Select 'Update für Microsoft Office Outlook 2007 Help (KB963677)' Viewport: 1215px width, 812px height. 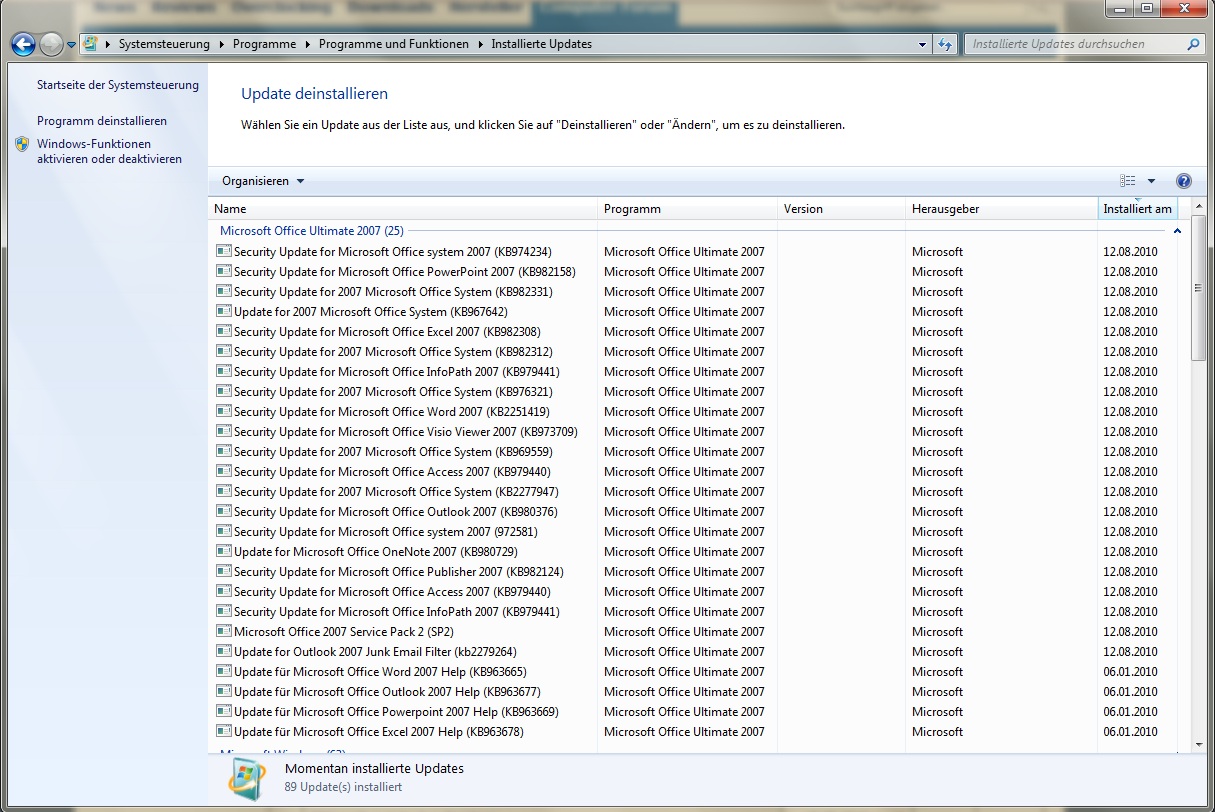pos(387,692)
